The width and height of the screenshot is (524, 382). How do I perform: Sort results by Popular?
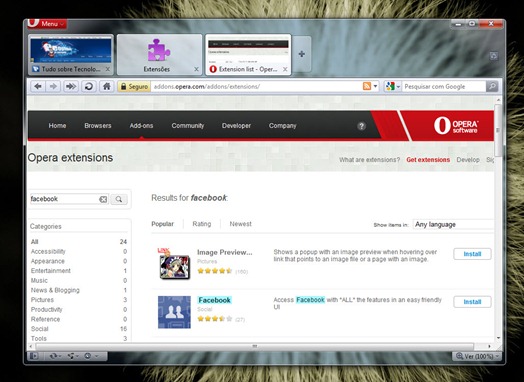point(162,224)
